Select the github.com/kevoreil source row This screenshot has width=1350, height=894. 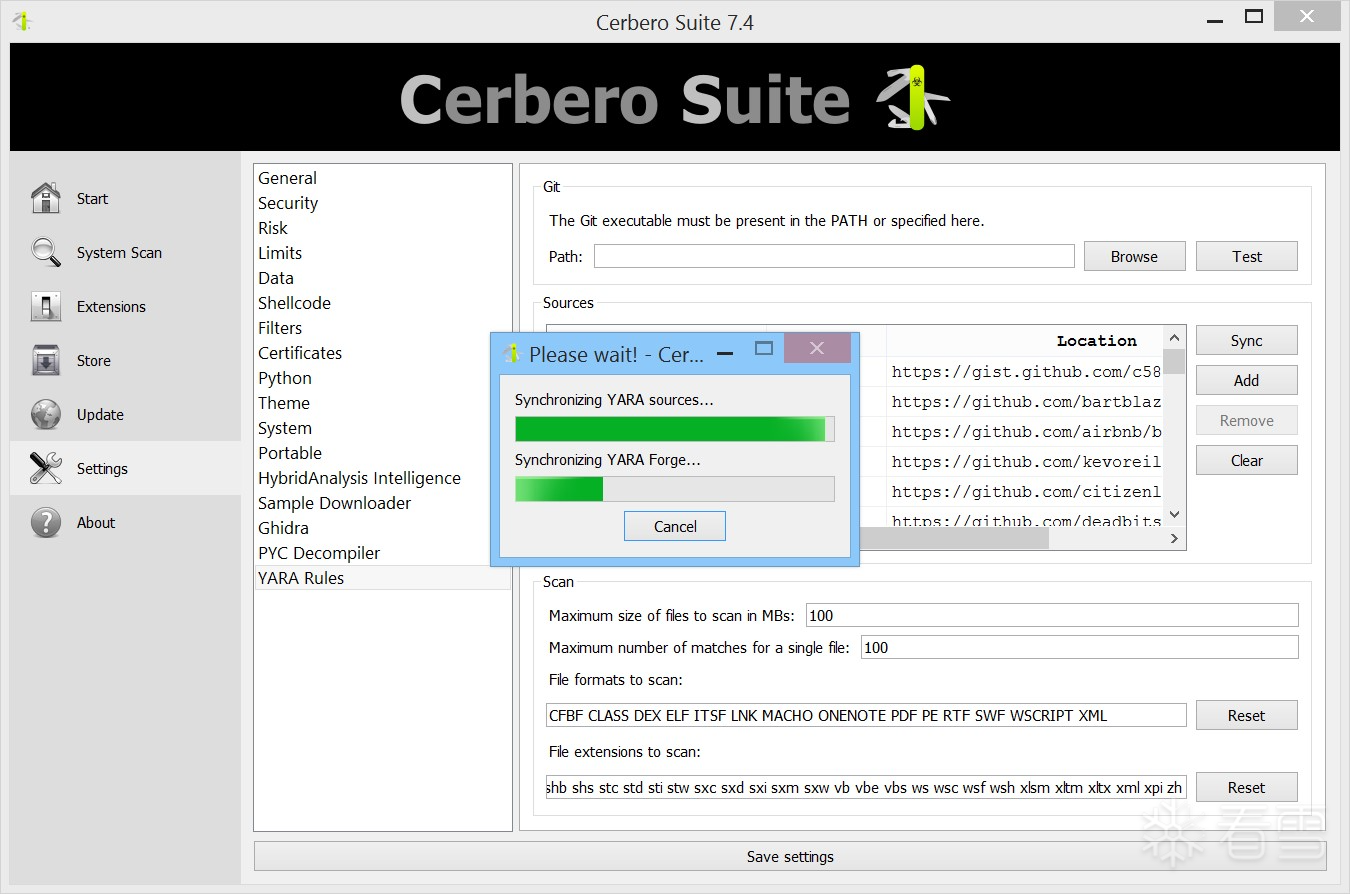tap(1025, 462)
